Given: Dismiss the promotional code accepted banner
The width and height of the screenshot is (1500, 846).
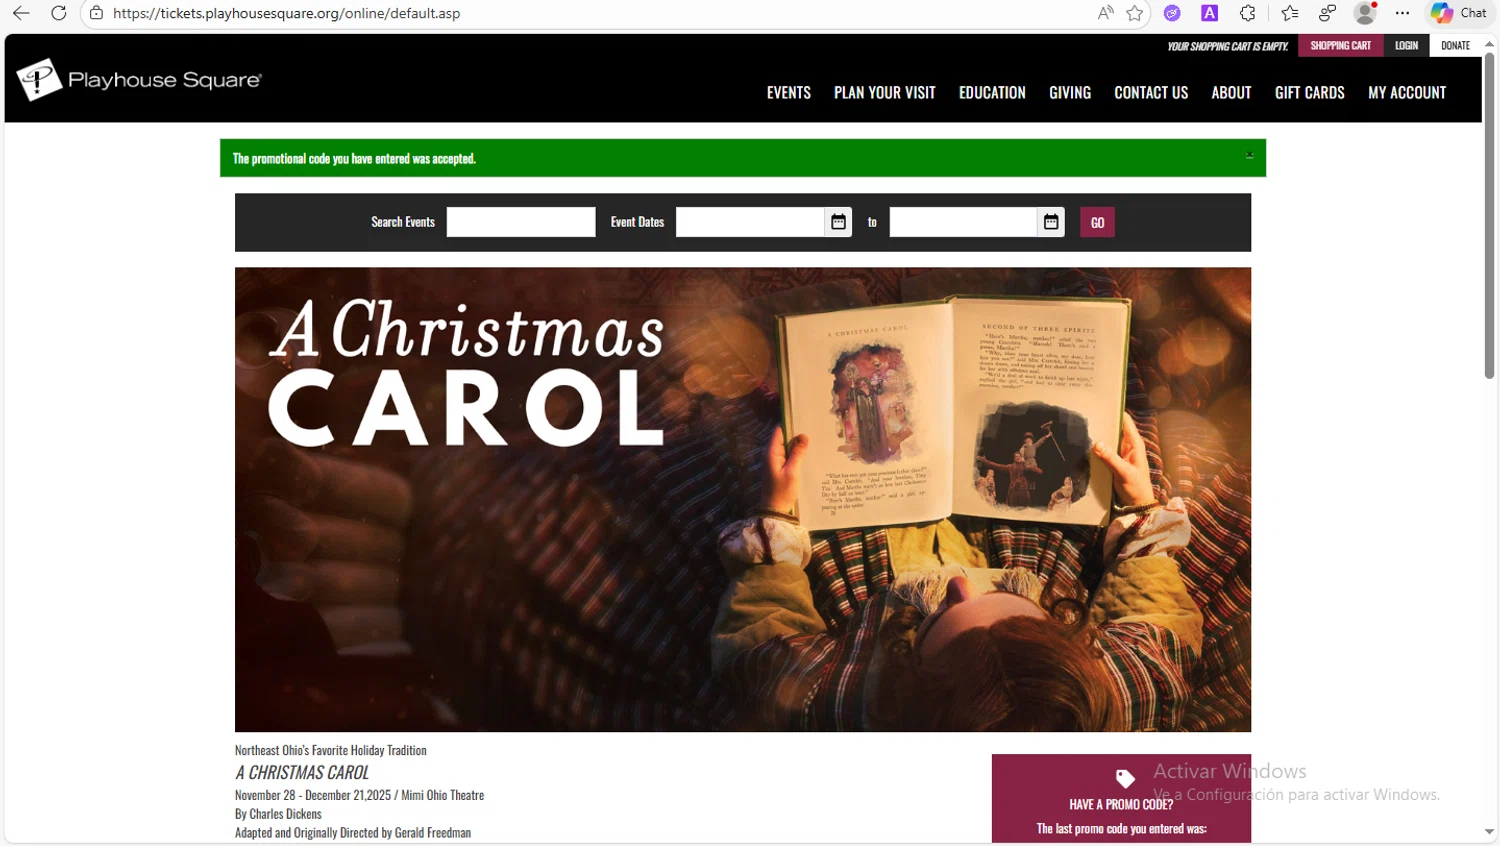Looking at the screenshot, I should coord(1249,155).
